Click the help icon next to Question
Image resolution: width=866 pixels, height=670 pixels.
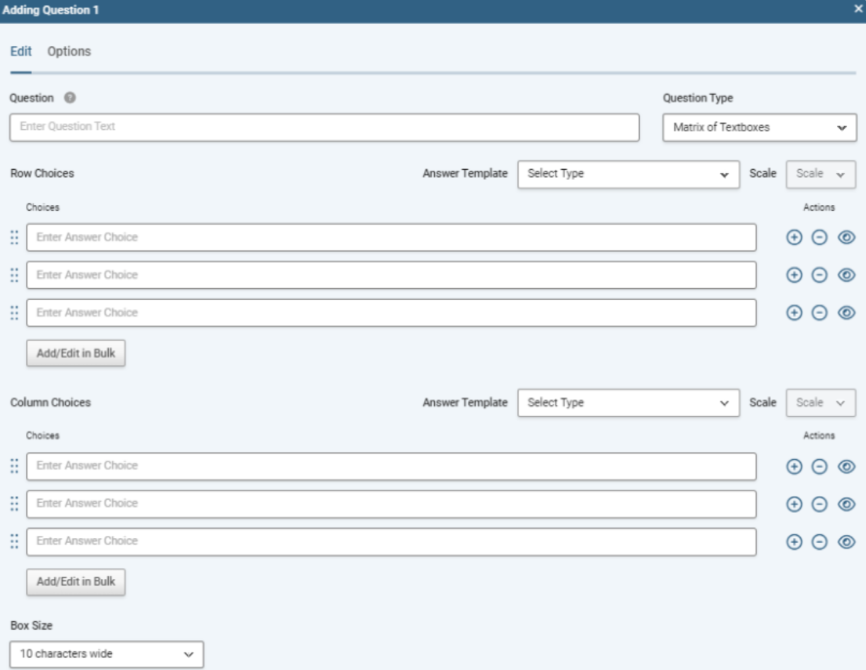(70, 98)
